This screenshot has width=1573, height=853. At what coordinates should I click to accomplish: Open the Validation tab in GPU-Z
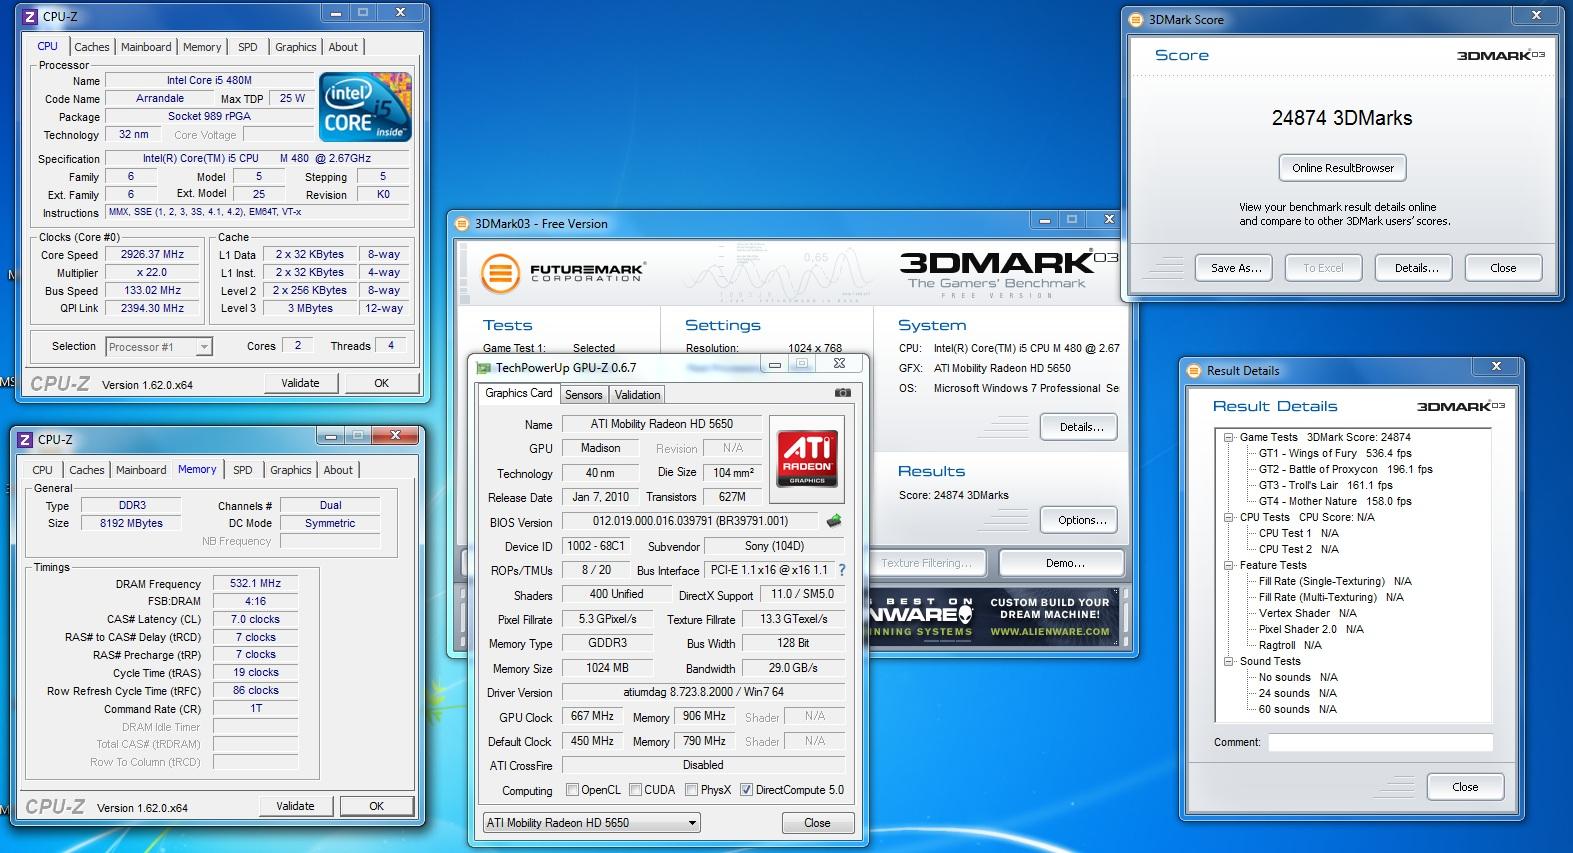[638, 395]
